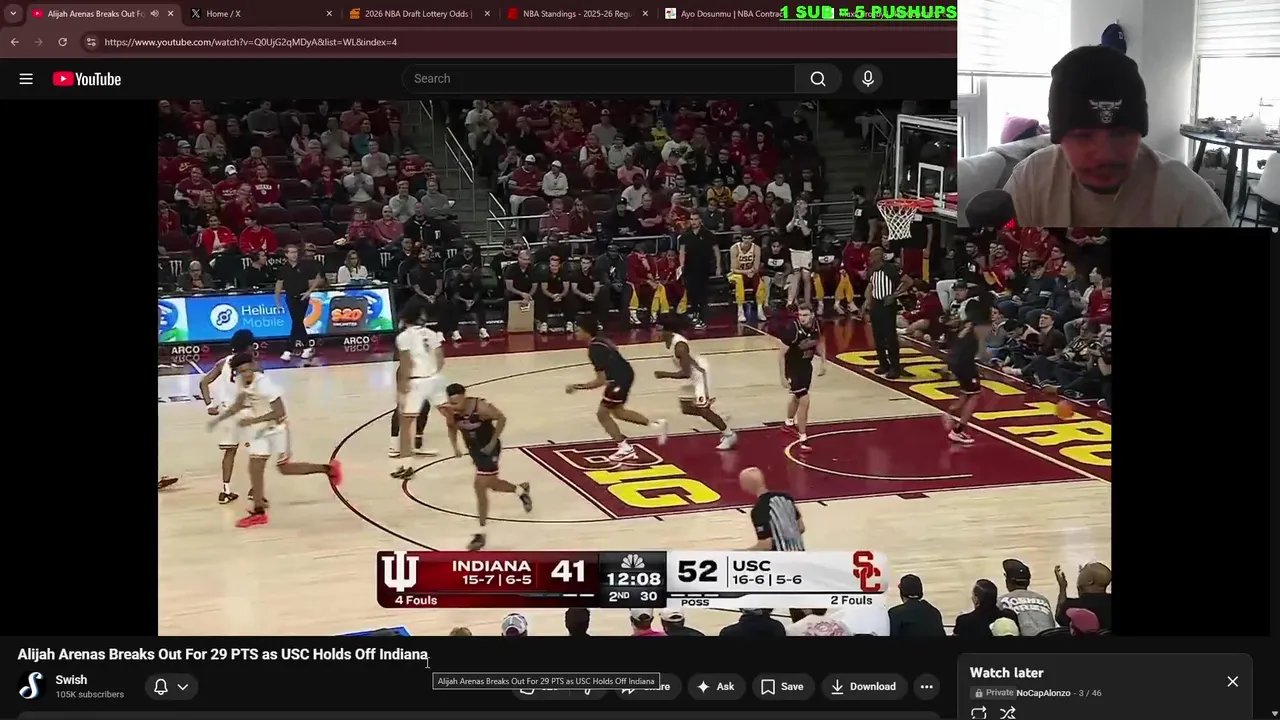
Task: Switch to NBA Standings 2025-26 tab
Action: click(x=576, y=14)
